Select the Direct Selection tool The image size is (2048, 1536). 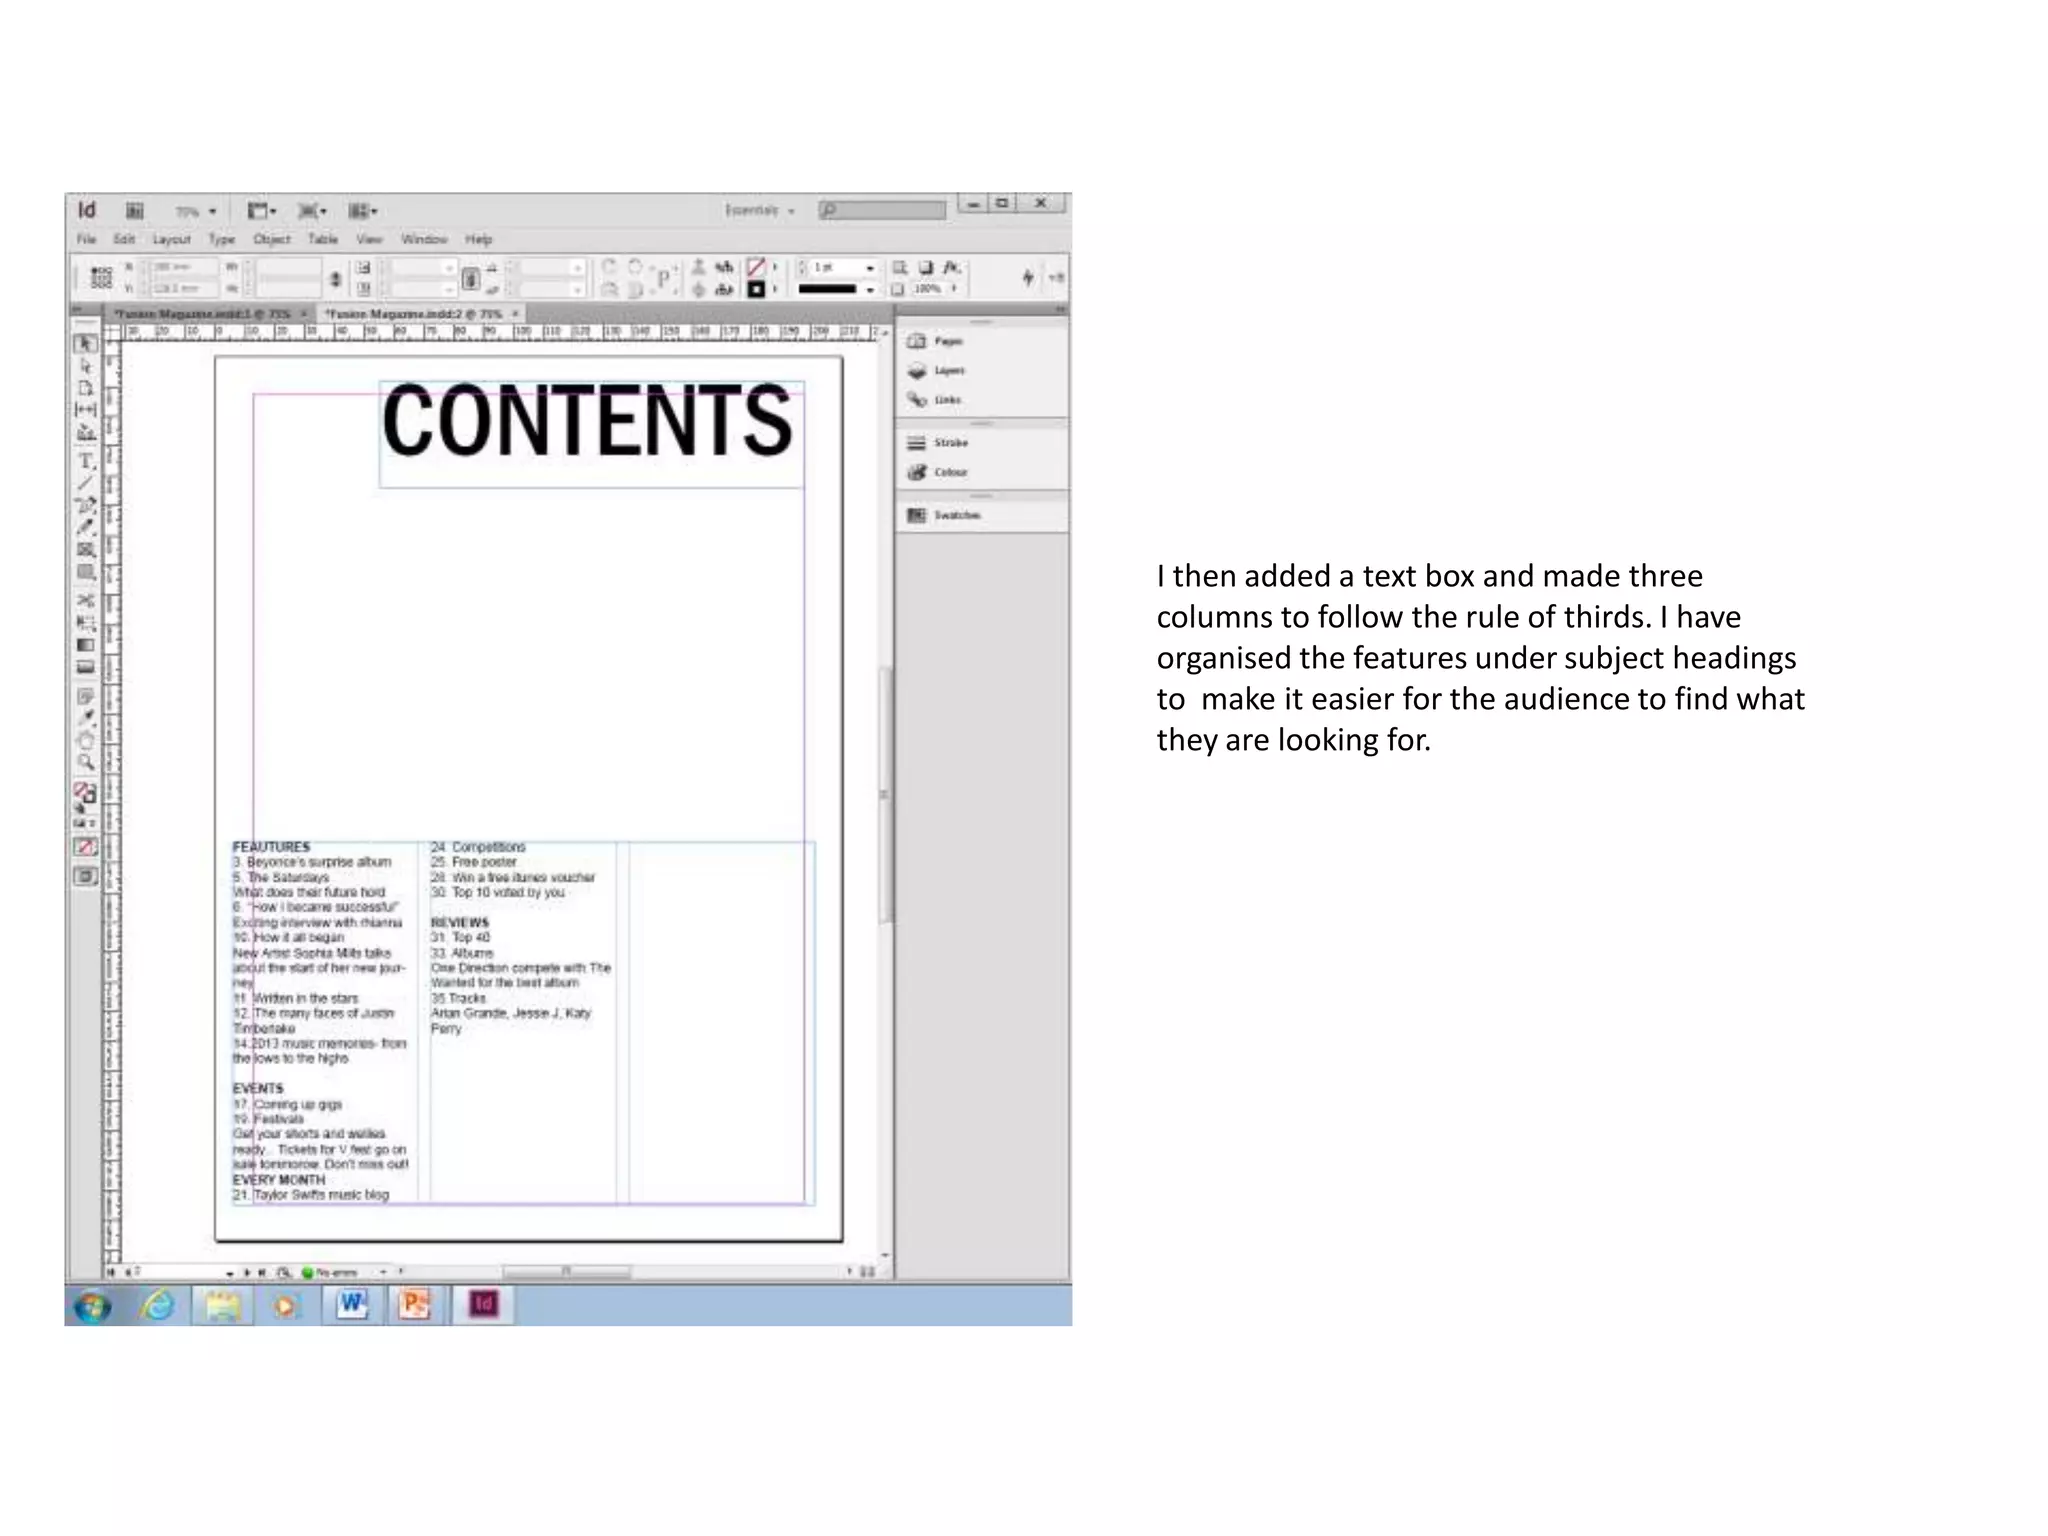tap(86, 366)
